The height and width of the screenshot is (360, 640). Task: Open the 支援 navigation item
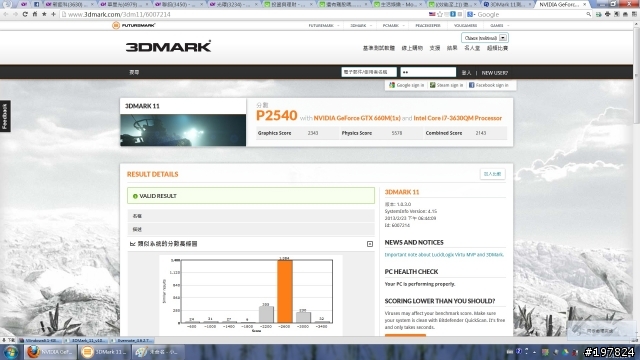click(x=435, y=48)
